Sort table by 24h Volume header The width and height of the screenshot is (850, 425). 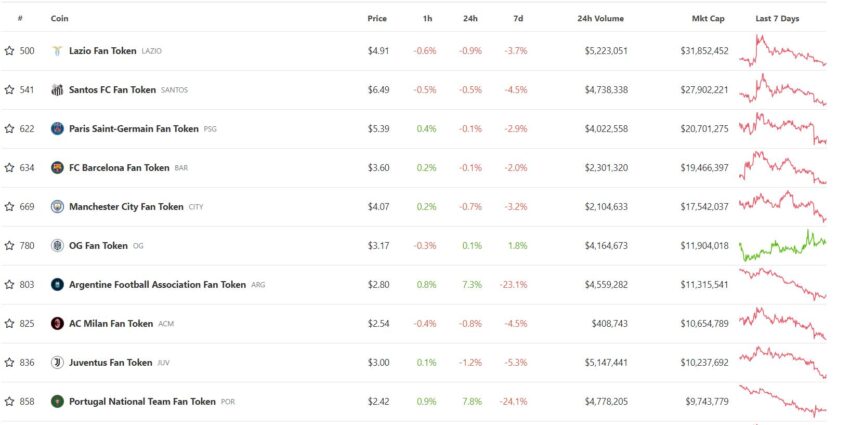tap(601, 18)
